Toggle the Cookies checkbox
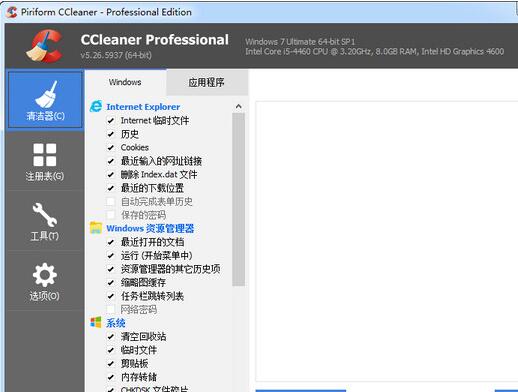This screenshot has height=392, width=518. (111, 147)
